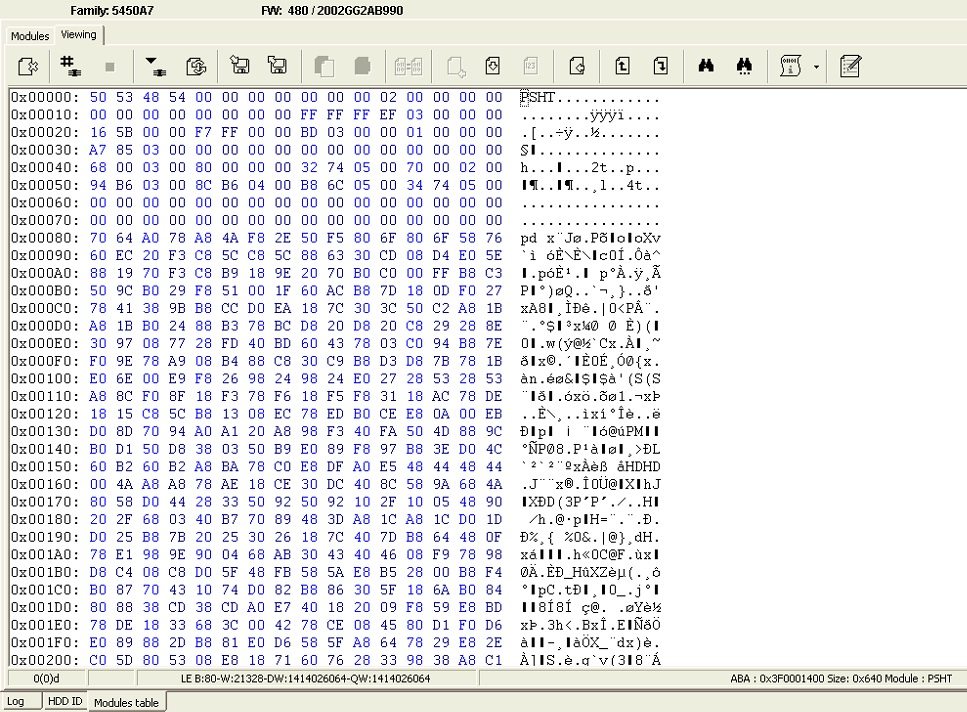Click the 'LE B:80-W:21328' status bar values

coord(306,679)
